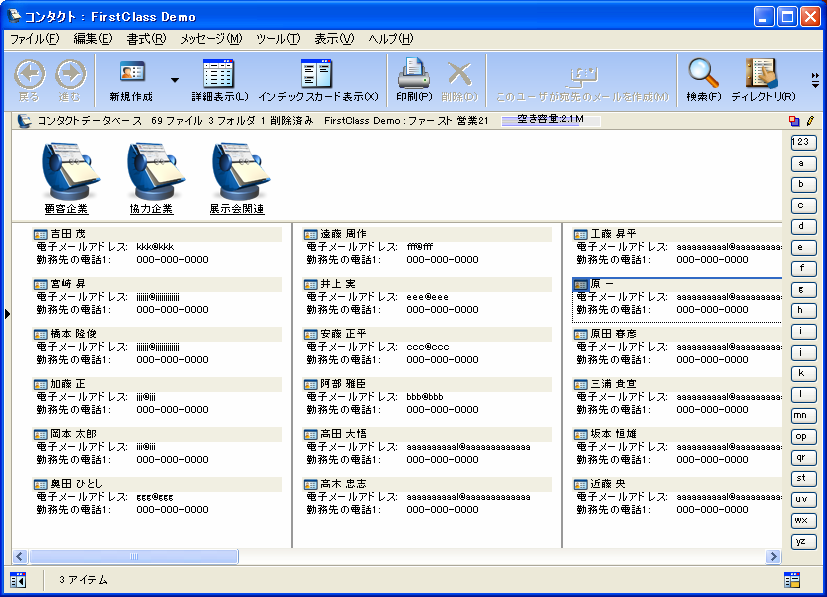Image resolution: width=827 pixels, height=597 pixels.
Task: Select the contact name 橋本 隆俊
Action: (73, 334)
